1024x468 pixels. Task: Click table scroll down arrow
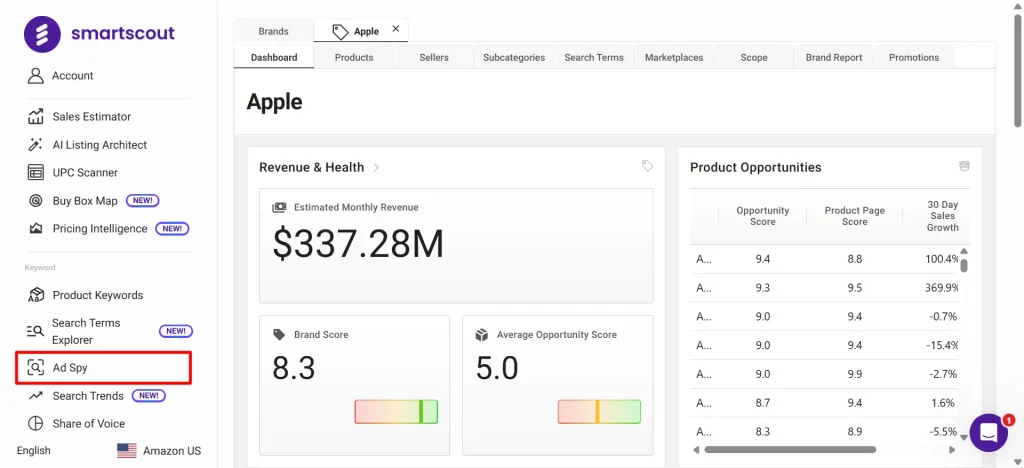coord(964,437)
